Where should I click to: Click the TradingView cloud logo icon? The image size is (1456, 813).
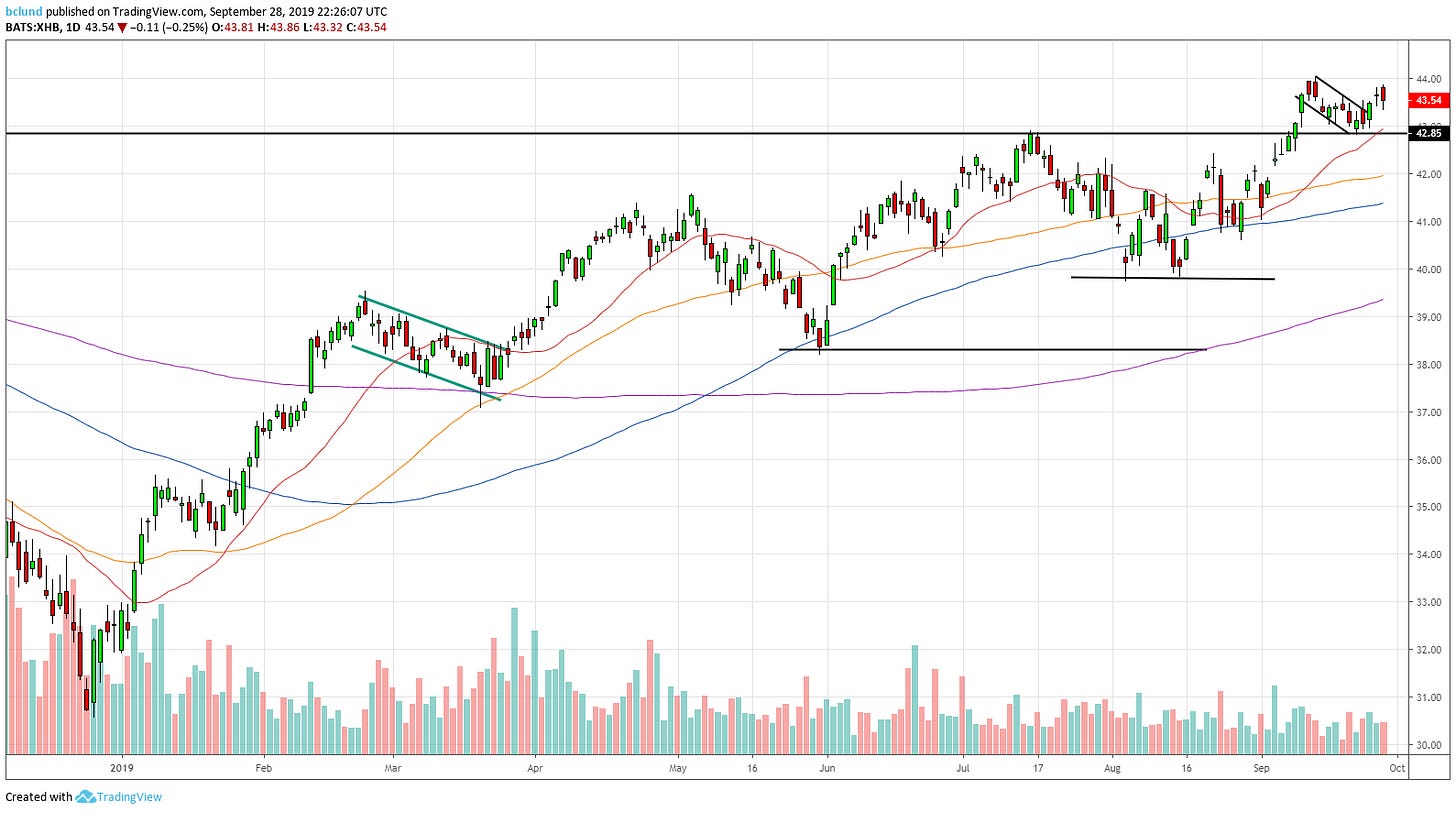pyautogui.click(x=85, y=797)
